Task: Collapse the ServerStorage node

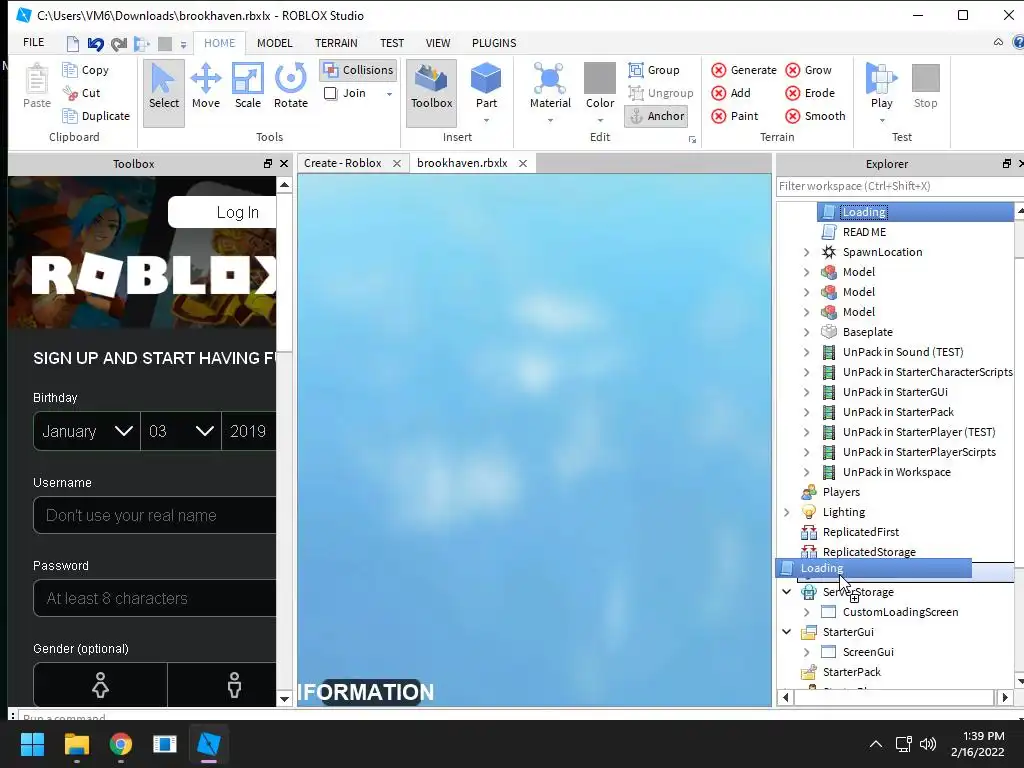Action: [x=786, y=592]
